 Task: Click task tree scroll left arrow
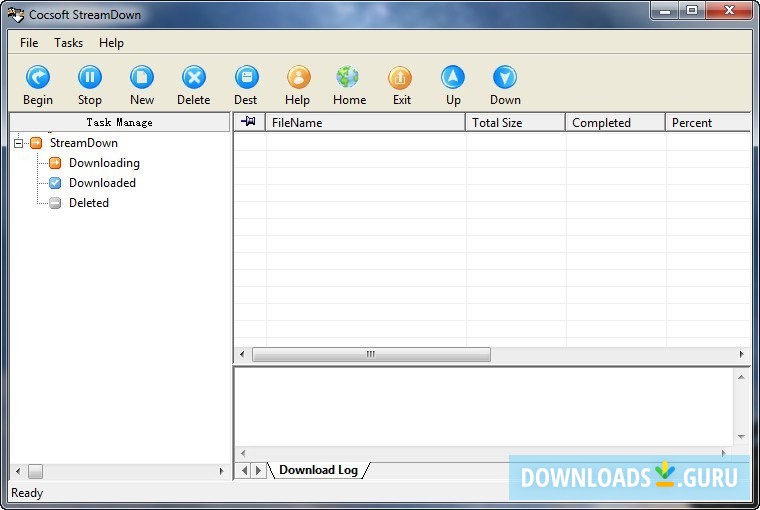18,471
